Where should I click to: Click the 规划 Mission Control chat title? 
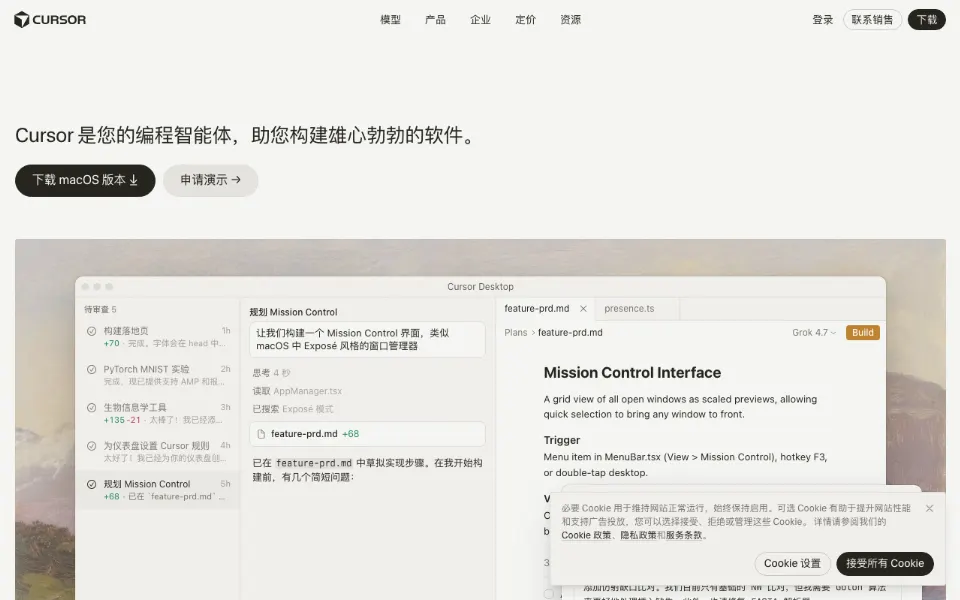(293, 312)
